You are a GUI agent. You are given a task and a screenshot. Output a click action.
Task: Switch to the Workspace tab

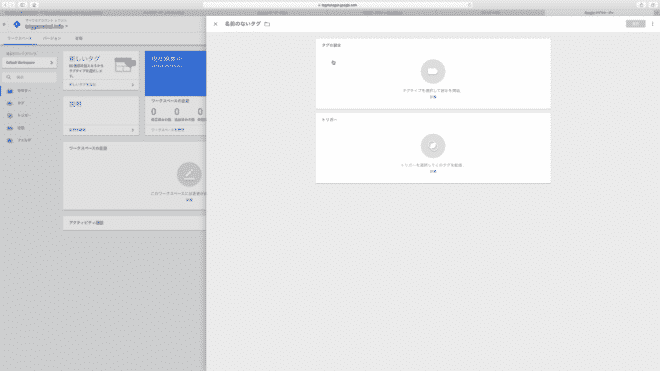19,38
